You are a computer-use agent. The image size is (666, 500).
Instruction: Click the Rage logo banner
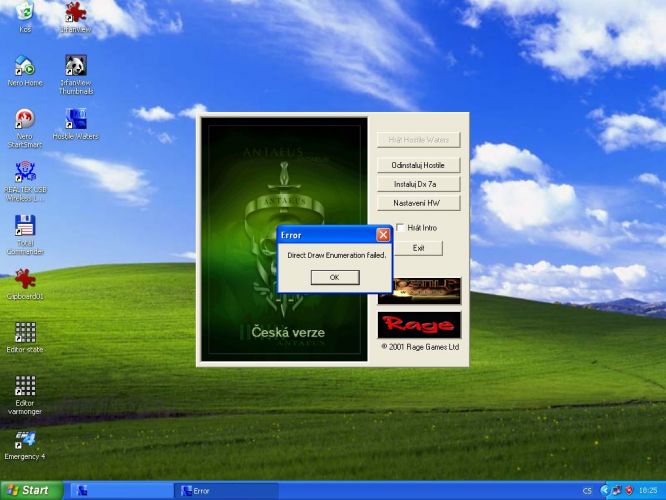[x=419, y=325]
